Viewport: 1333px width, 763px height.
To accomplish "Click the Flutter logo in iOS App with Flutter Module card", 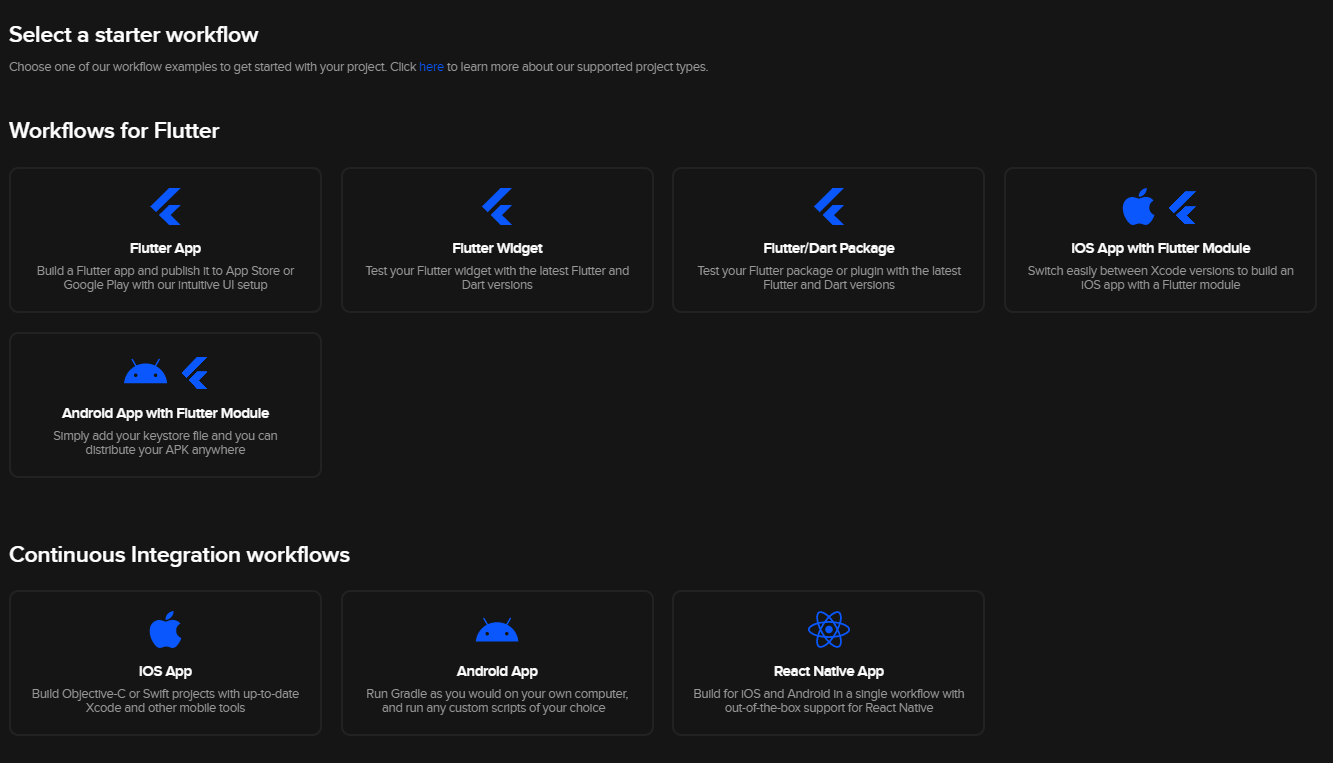I will [1183, 207].
